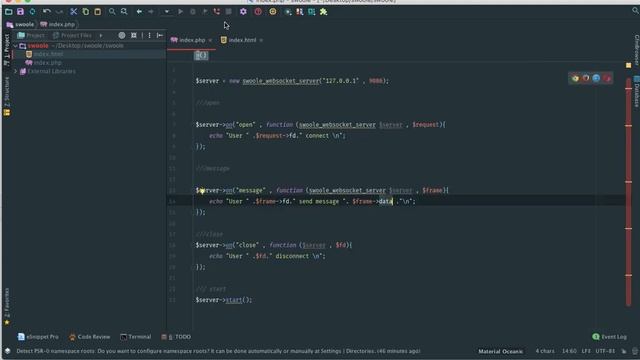Image resolution: width=640 pixels, height=360 pixels.
Task: Click the Find magnifier toolbar icon
Action: (112, 12)
